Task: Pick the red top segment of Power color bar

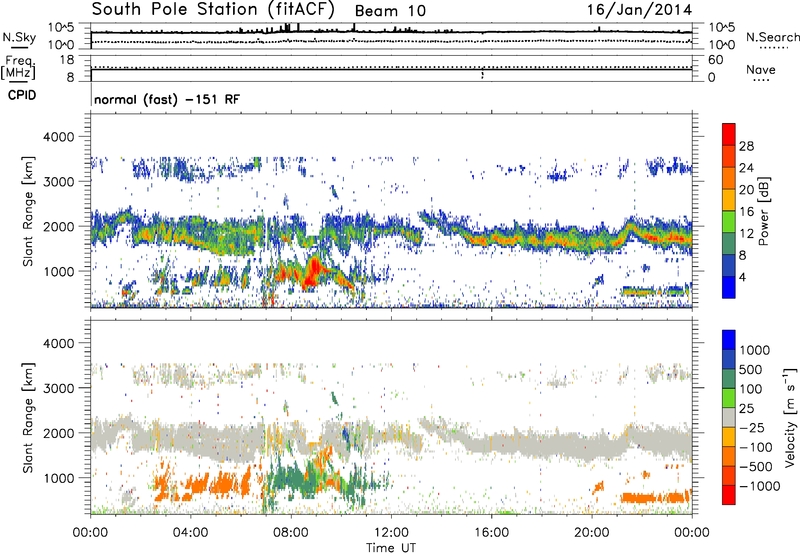Action: pyautogui.click(x=729, y=134)
